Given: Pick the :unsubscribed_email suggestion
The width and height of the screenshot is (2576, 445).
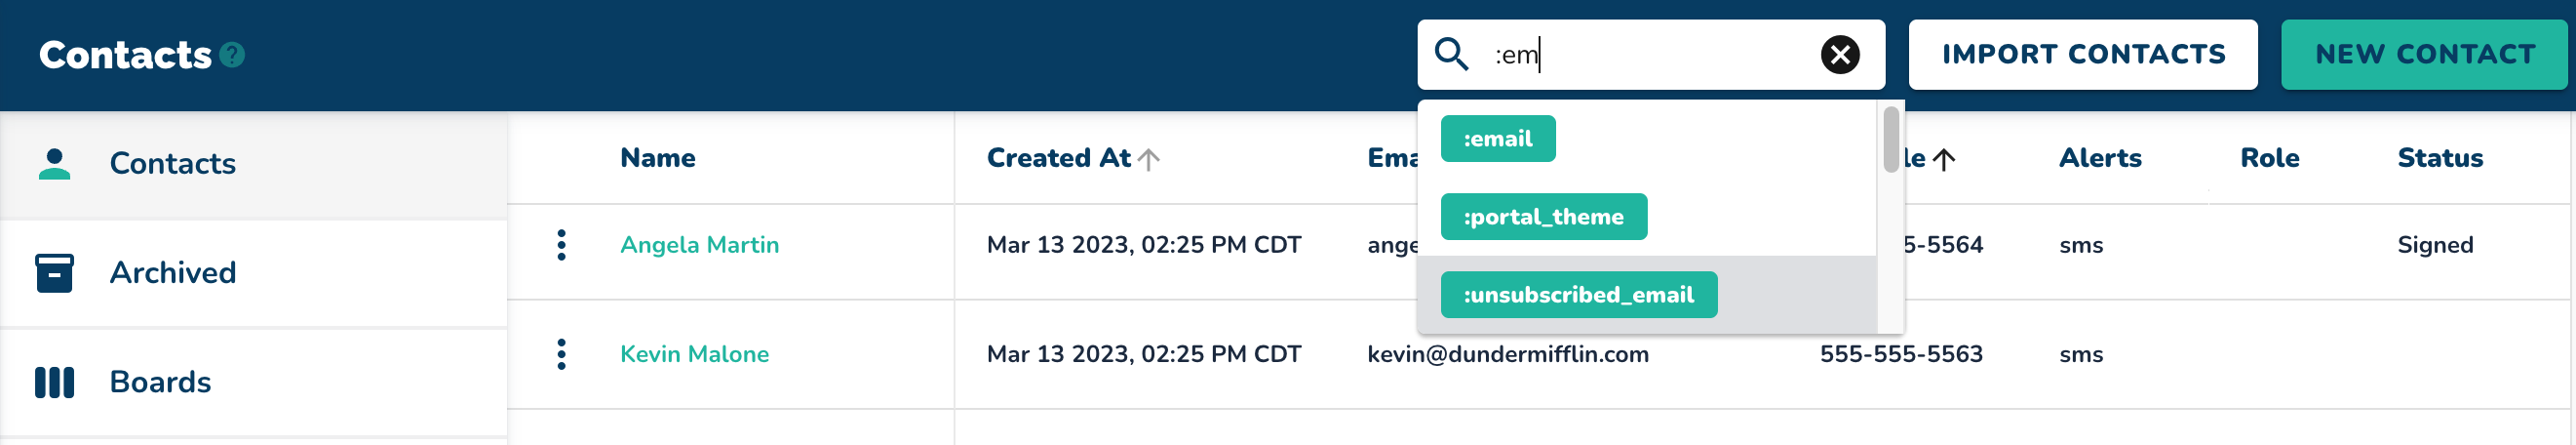Looking at the screenshot, I should (1578, 295).
